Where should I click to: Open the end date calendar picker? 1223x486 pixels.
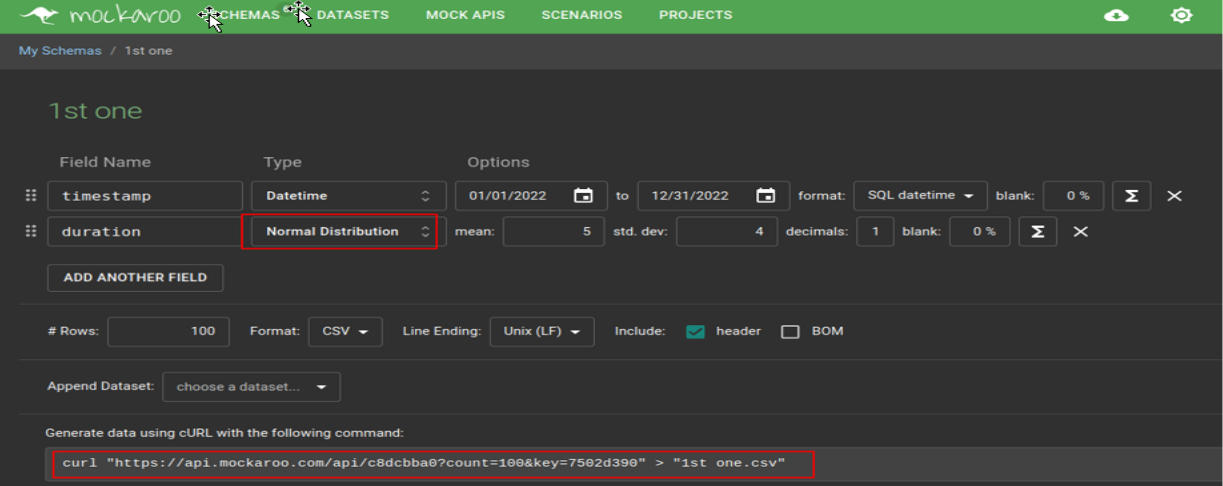(765, 196)
